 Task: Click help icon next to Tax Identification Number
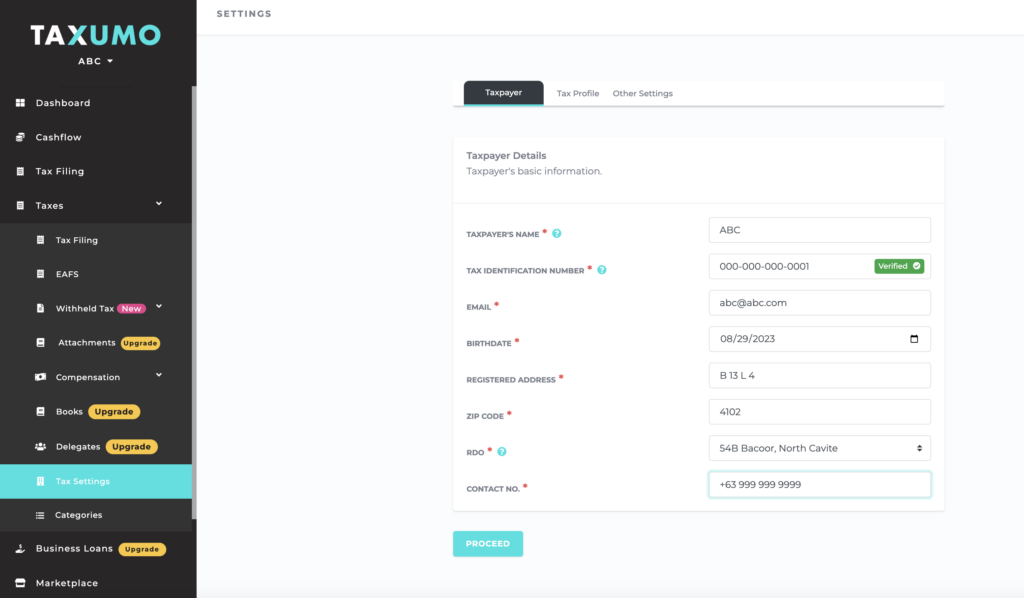(x=602, y=270)
